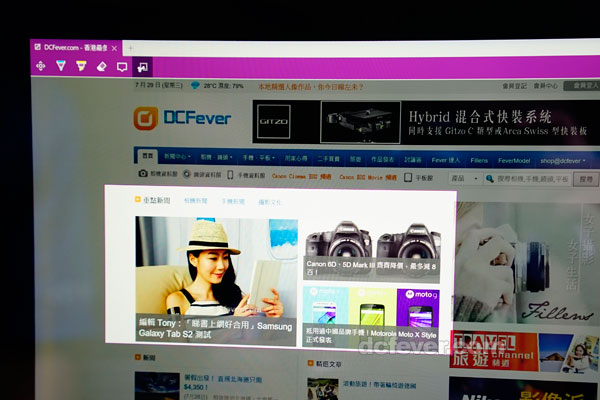Choose the Add a typed note tool
Viewport: 600px width, 400px height.
coord(122,67)
